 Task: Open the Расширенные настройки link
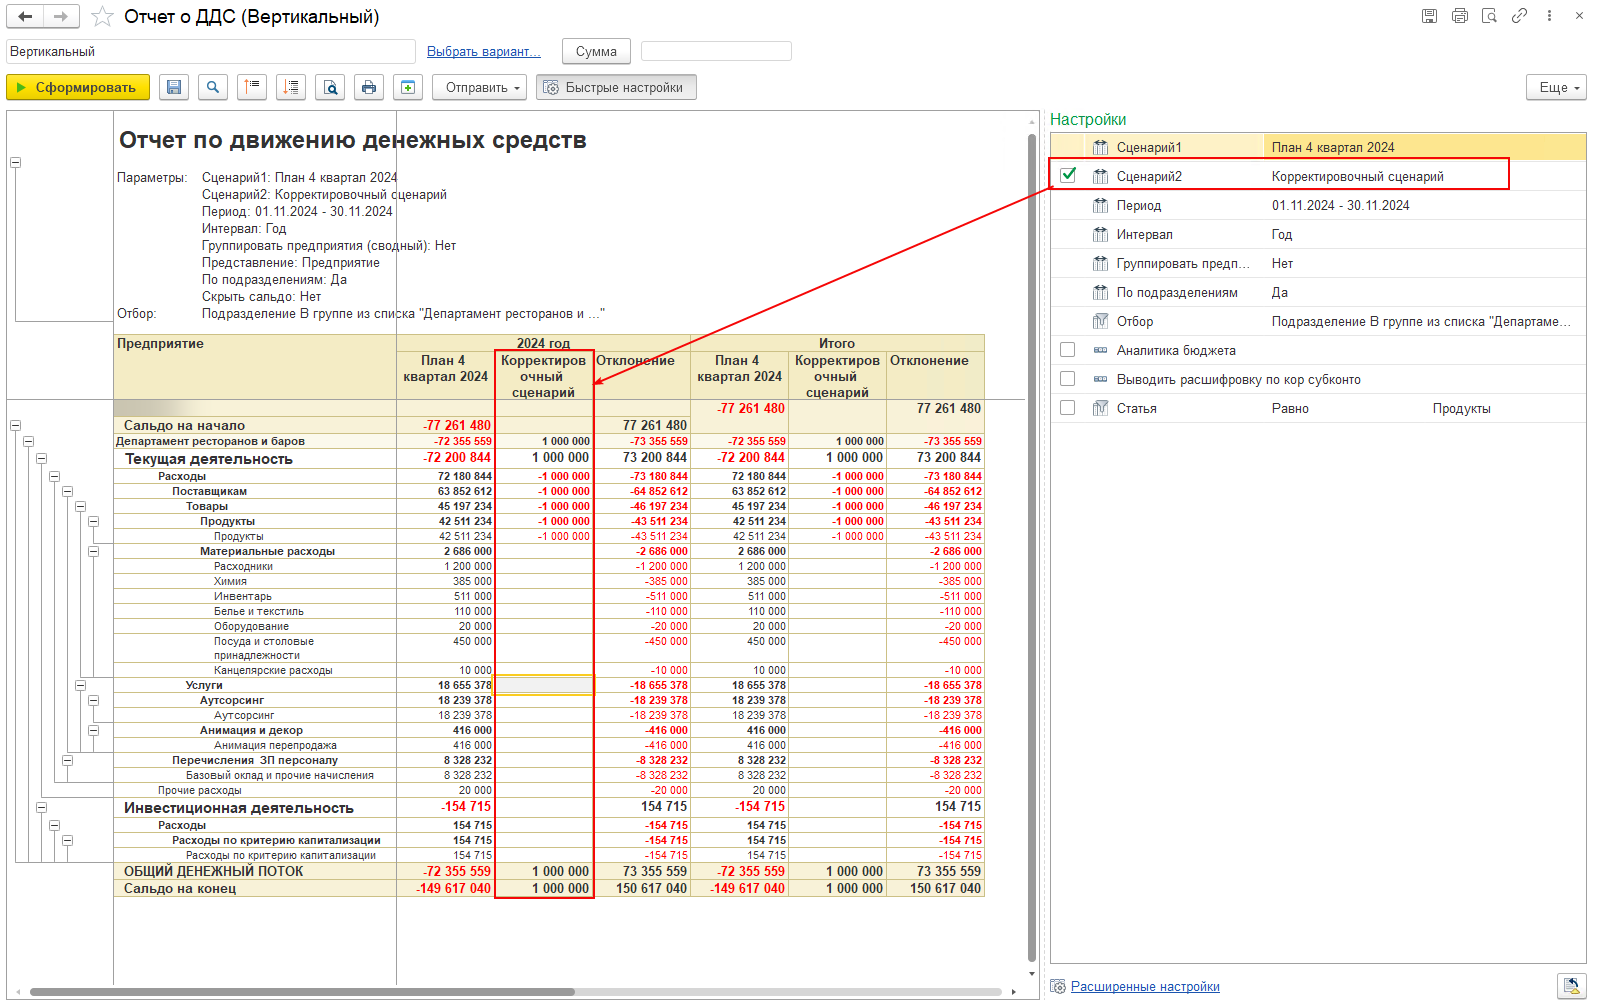point(1145,987)
